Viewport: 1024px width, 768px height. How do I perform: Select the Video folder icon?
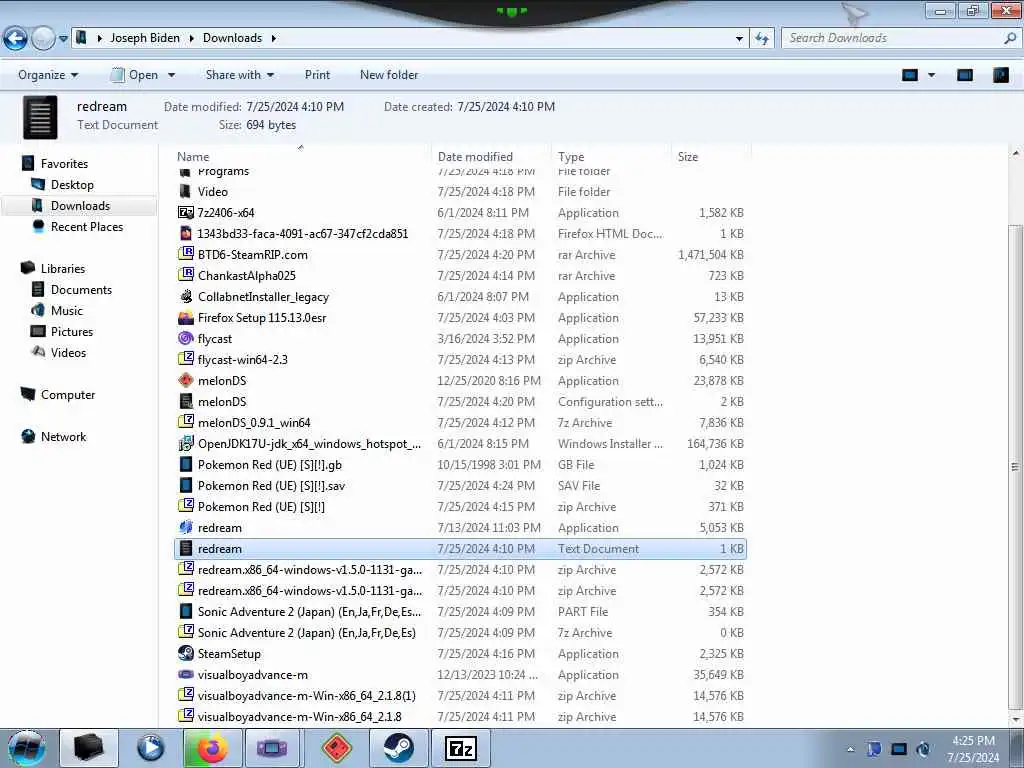(185, 191)
